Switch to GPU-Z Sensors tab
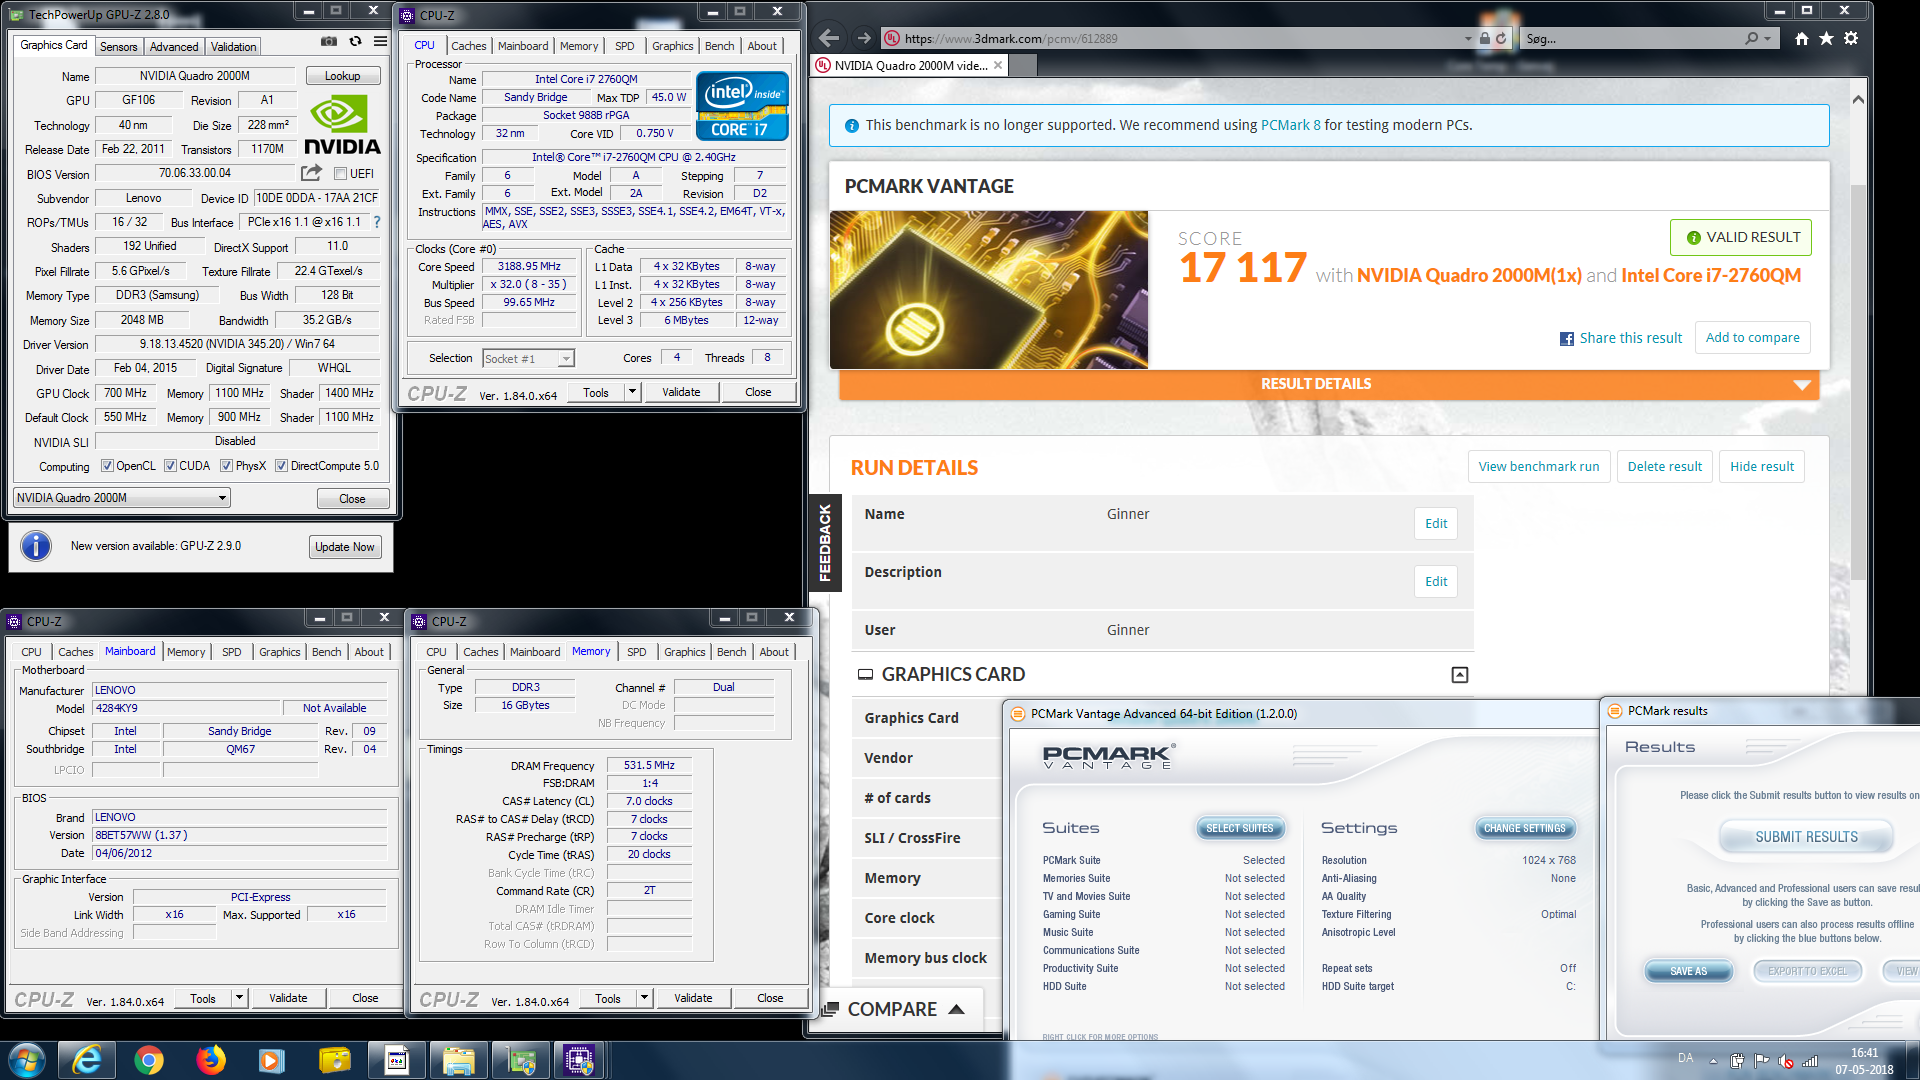Viewport: 1920px width, 1080px height. point(118,47)
